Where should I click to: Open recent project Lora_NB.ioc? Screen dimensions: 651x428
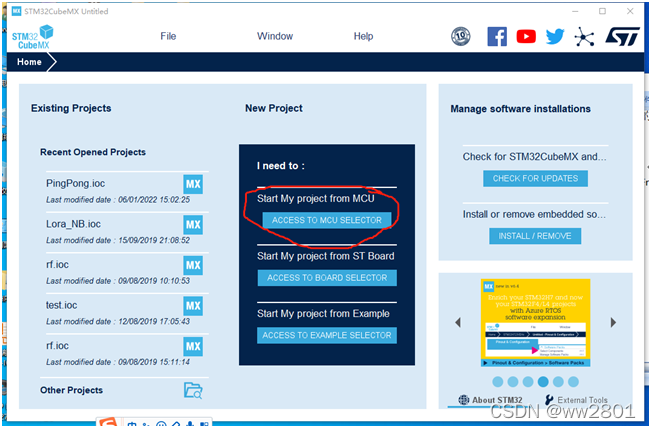click(73, 224)
